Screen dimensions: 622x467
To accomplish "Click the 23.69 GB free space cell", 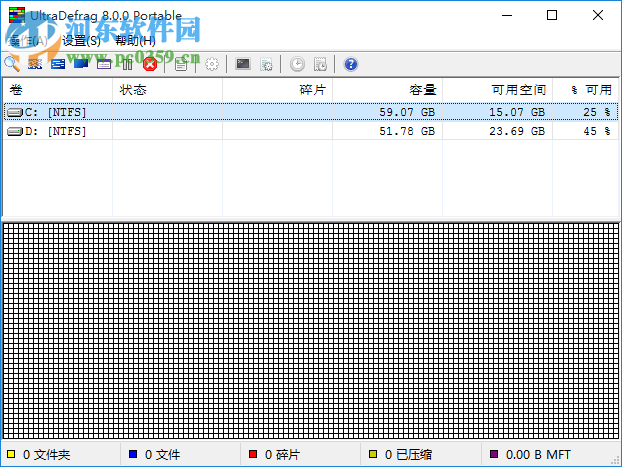I will [x=517, y=131].
